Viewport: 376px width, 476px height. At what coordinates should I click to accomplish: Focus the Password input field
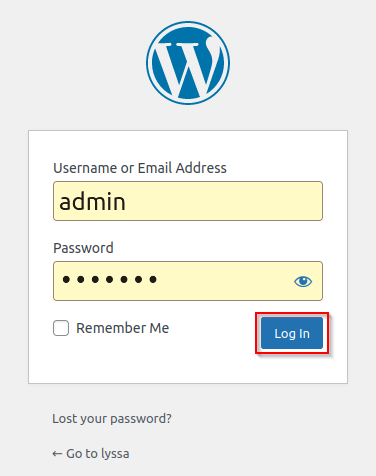point(188,281)
